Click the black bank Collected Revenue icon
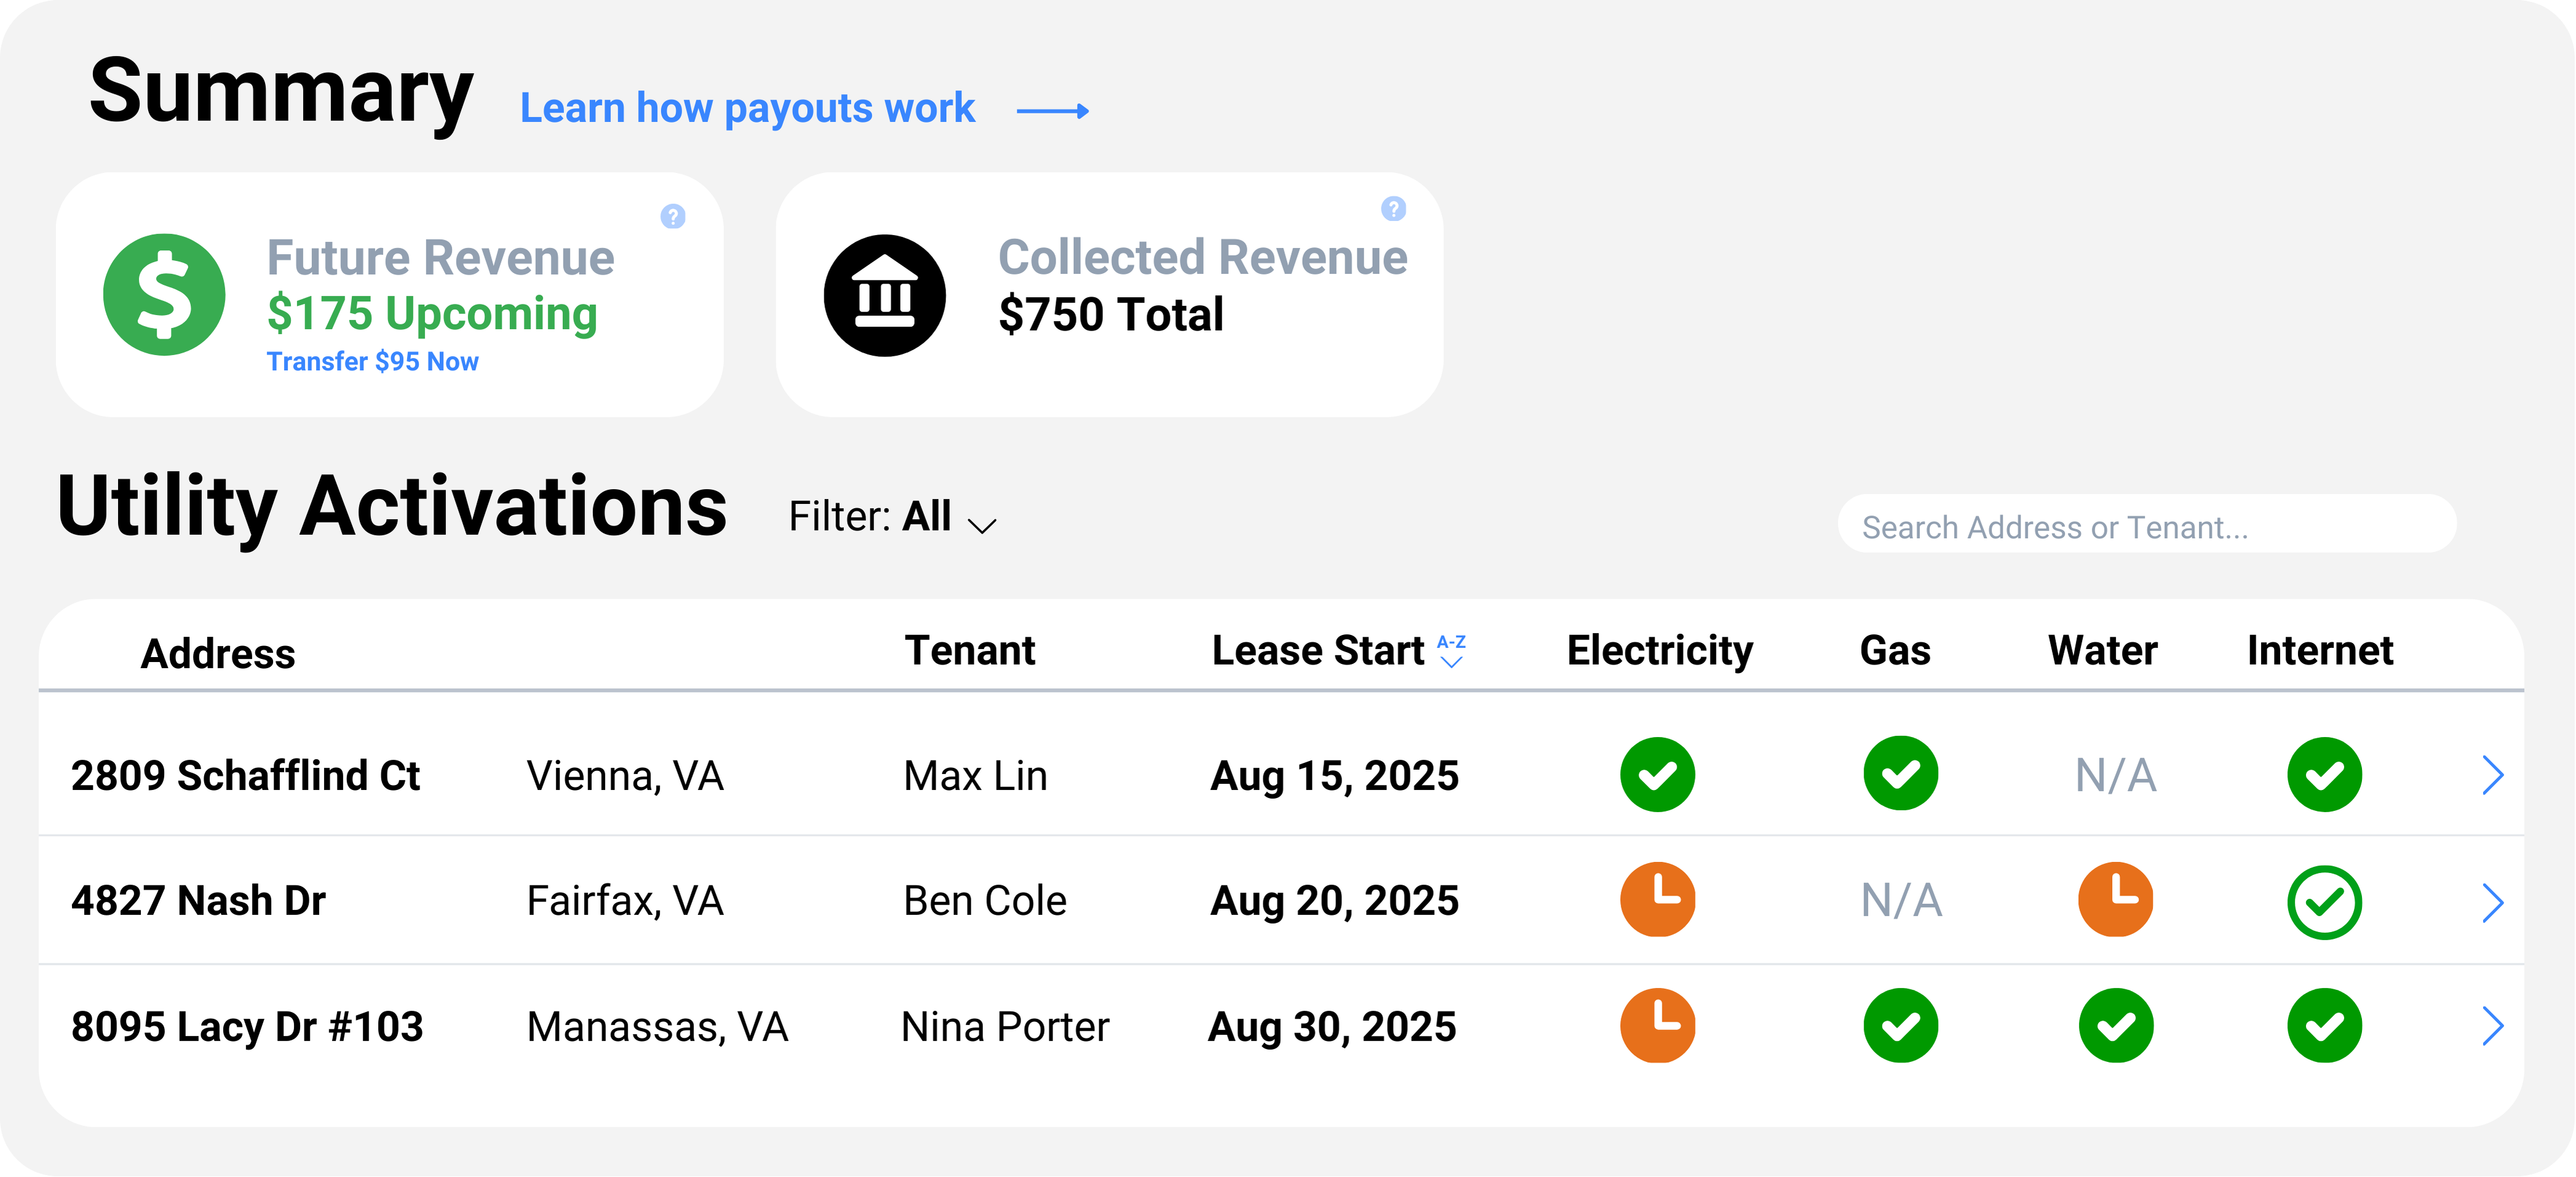Viewport: 2576px width, 1177px height. pos(884,295)
